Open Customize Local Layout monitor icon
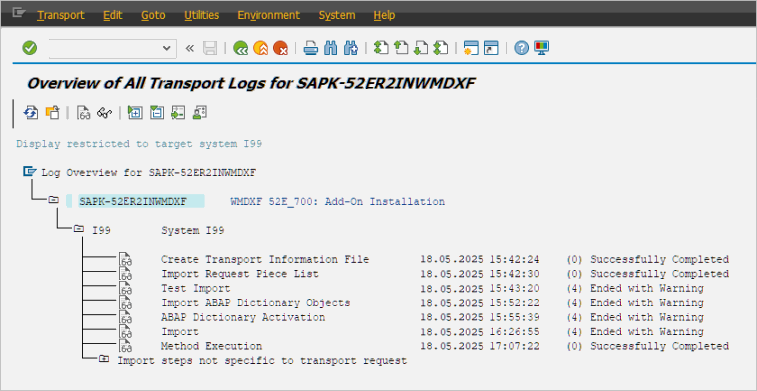This screenshot has height=391, width=757. click(x=542, y=48)
